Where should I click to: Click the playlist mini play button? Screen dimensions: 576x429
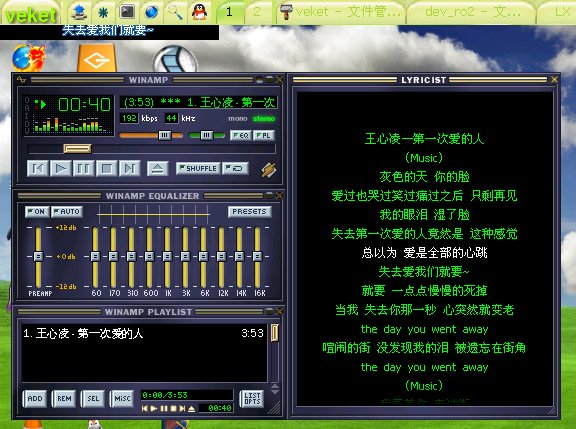point(154,408)
